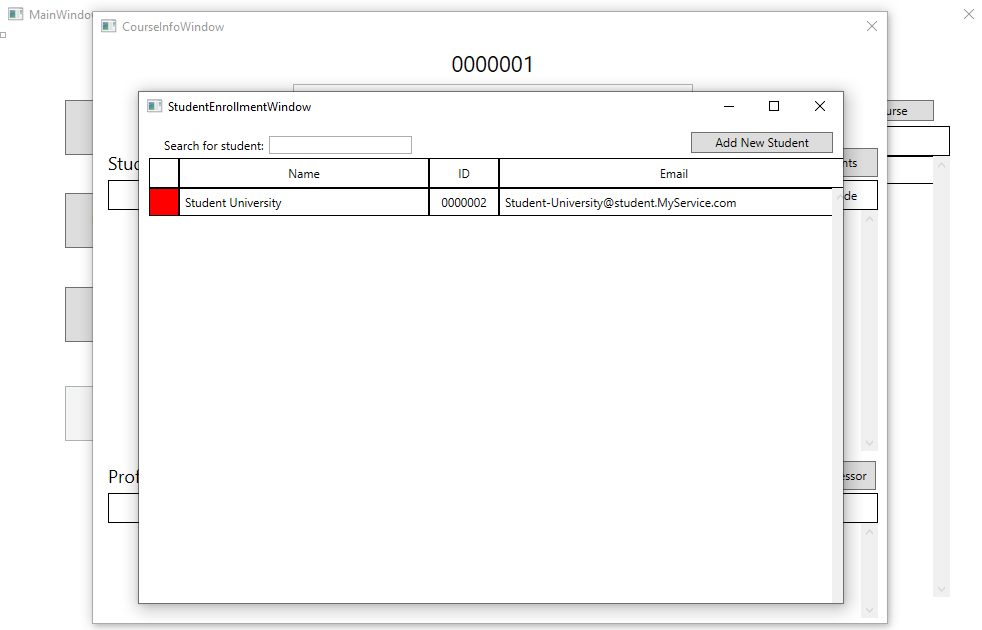Close the MainWindow
This screenshot has width=982, height=630.
click(968, 14)
